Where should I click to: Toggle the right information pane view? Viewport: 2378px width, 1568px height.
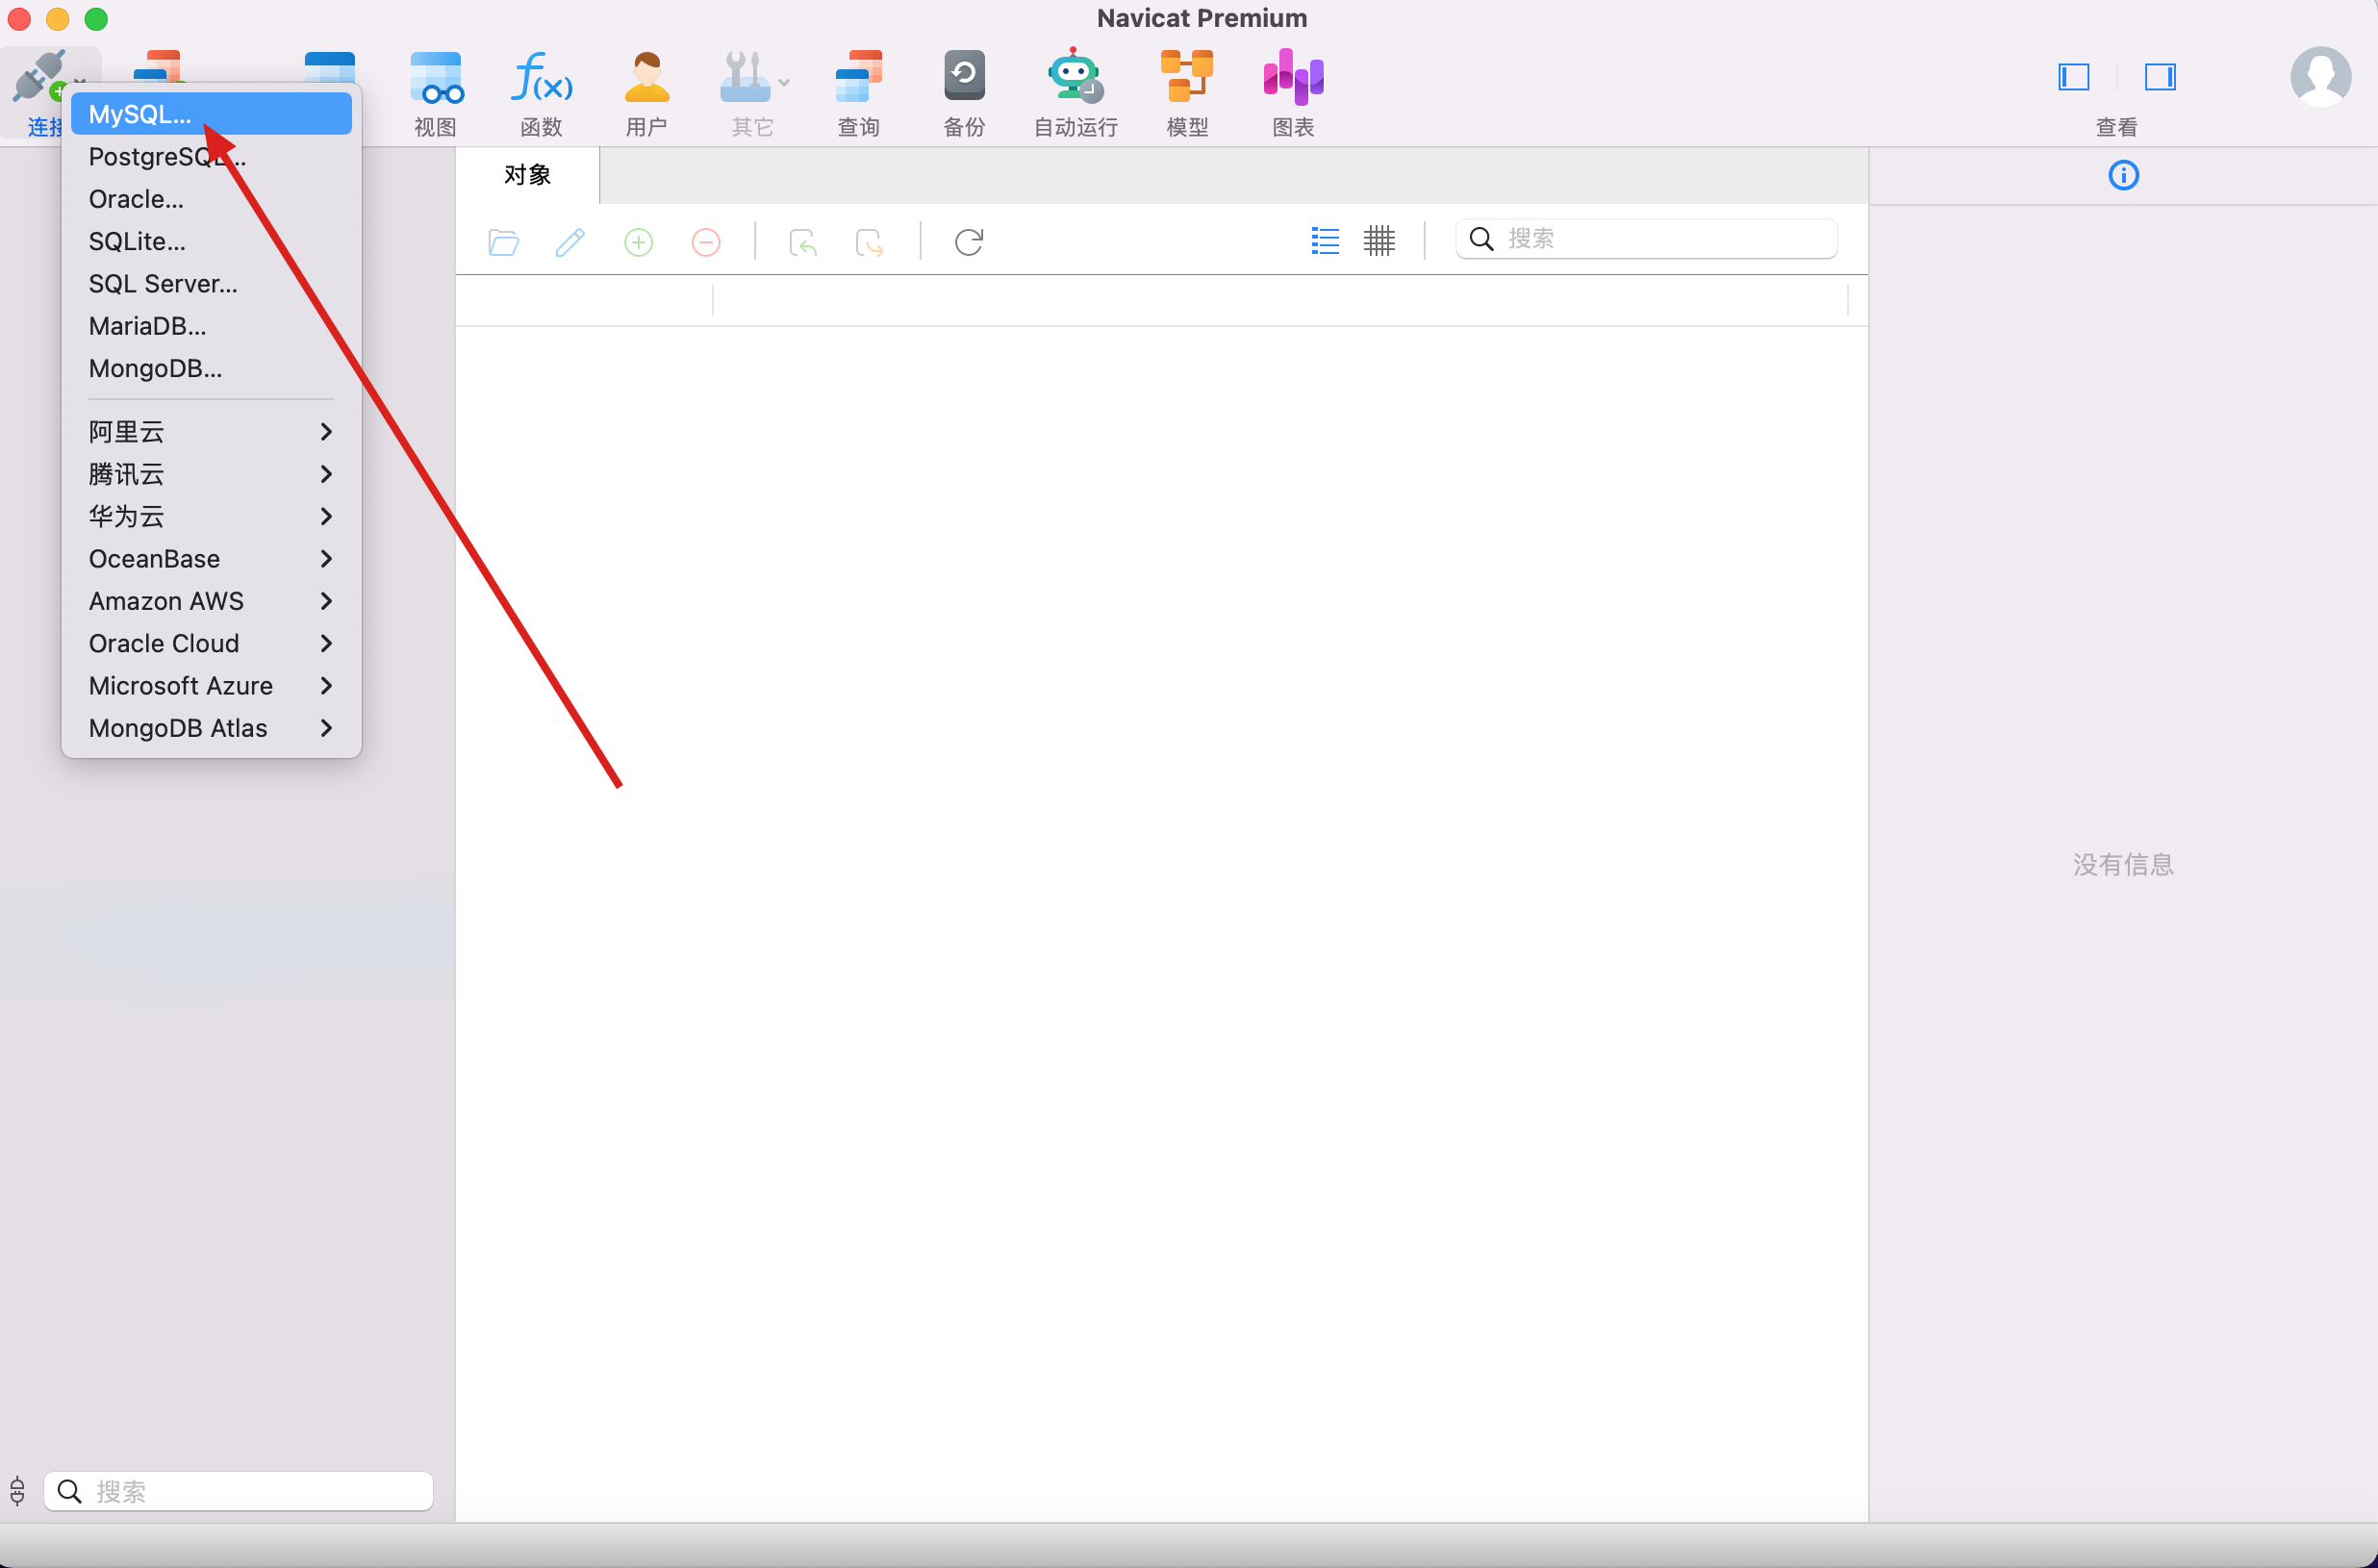point(2160,77)
